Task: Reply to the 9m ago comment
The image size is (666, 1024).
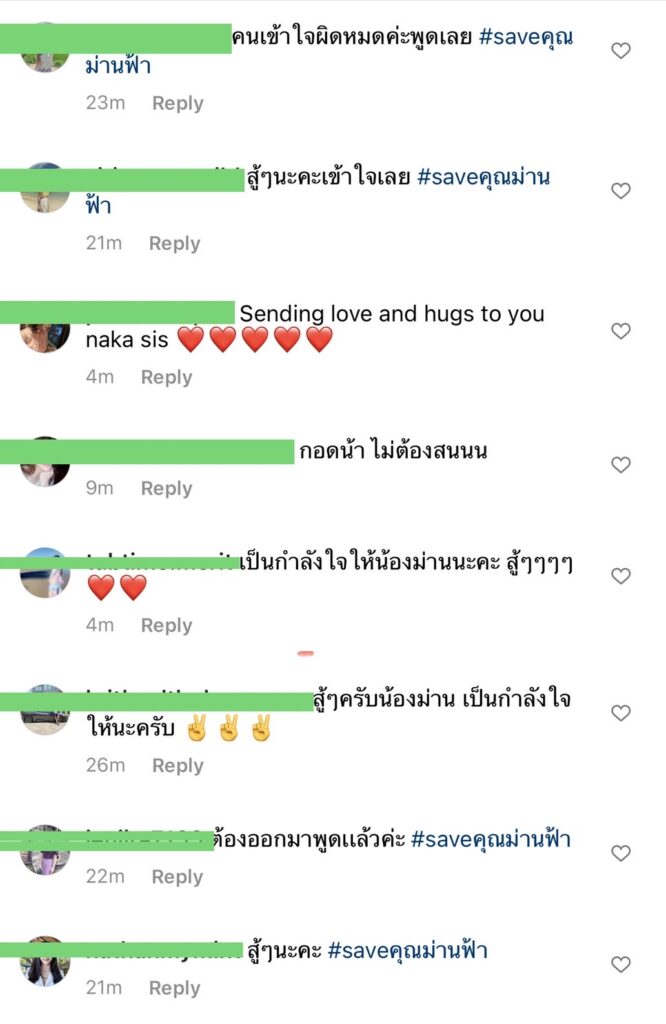Action: click(x=166, y=488)
